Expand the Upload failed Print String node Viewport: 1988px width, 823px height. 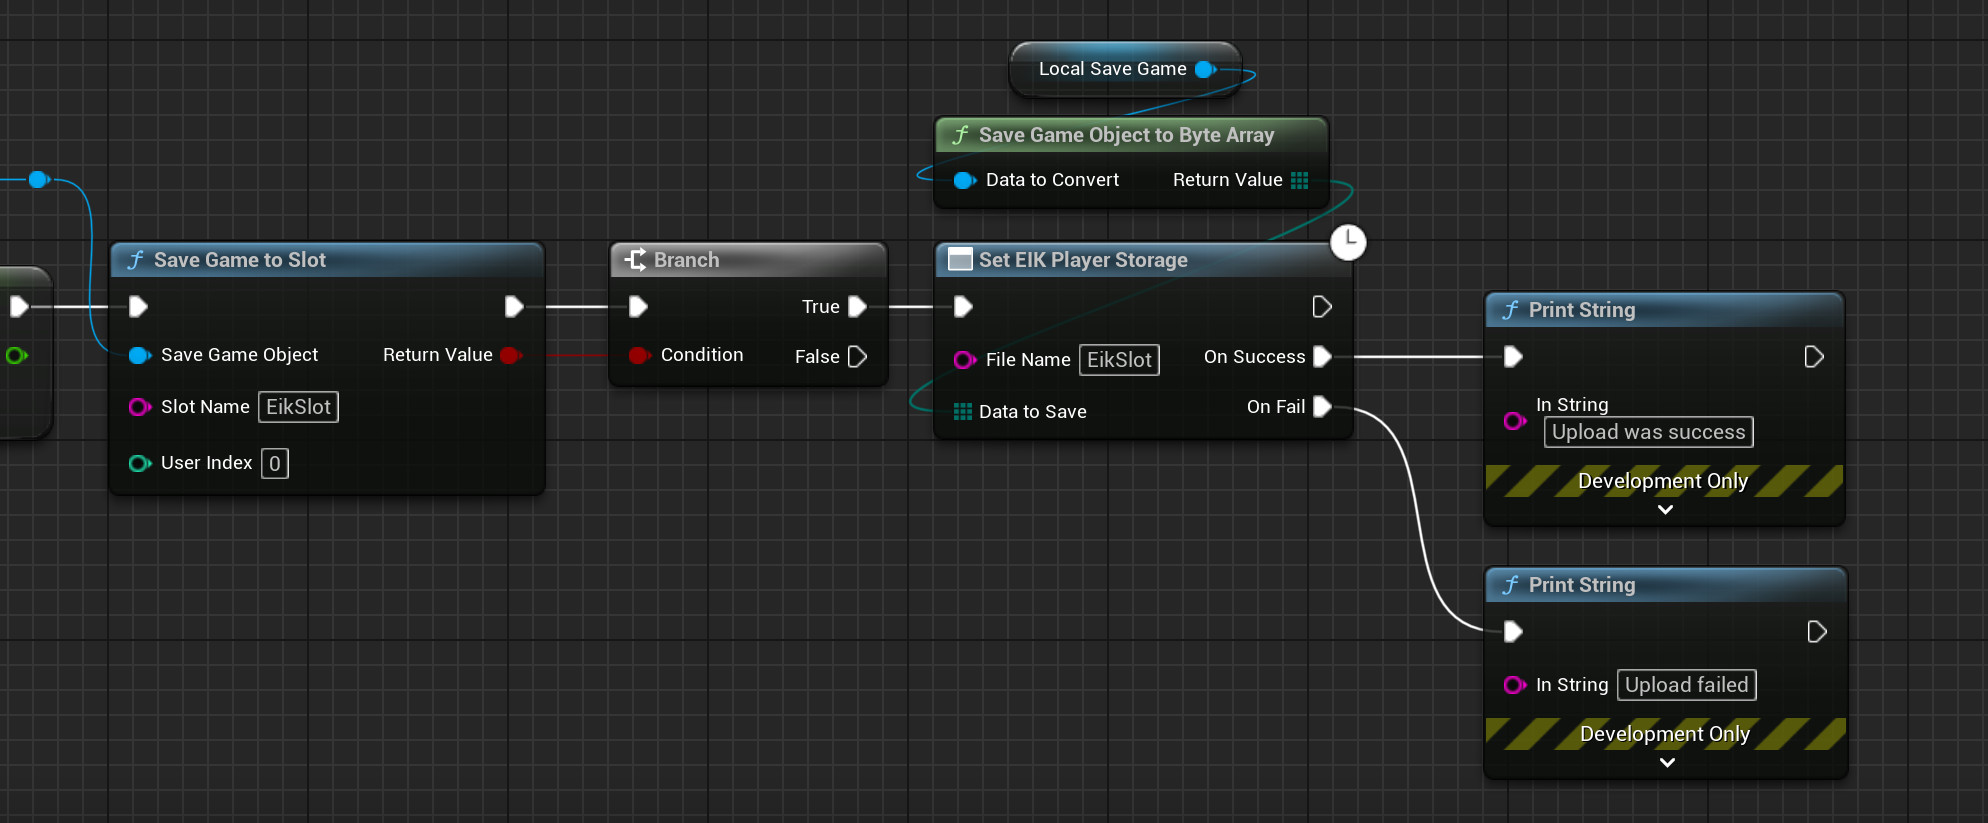coord(1667,763)
